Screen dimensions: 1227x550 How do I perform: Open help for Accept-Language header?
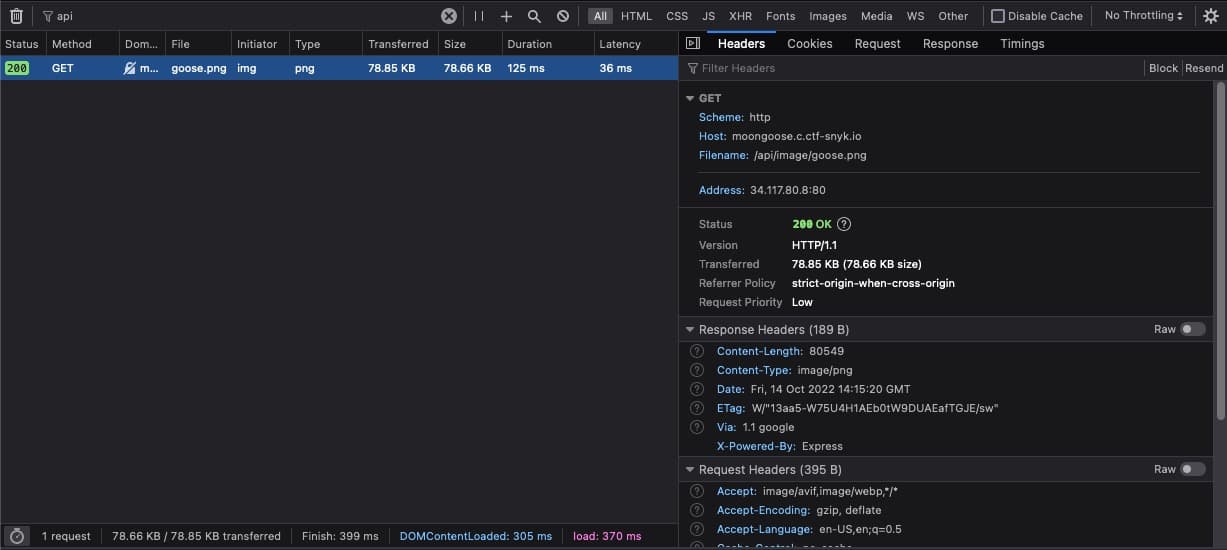coord(697,529)
